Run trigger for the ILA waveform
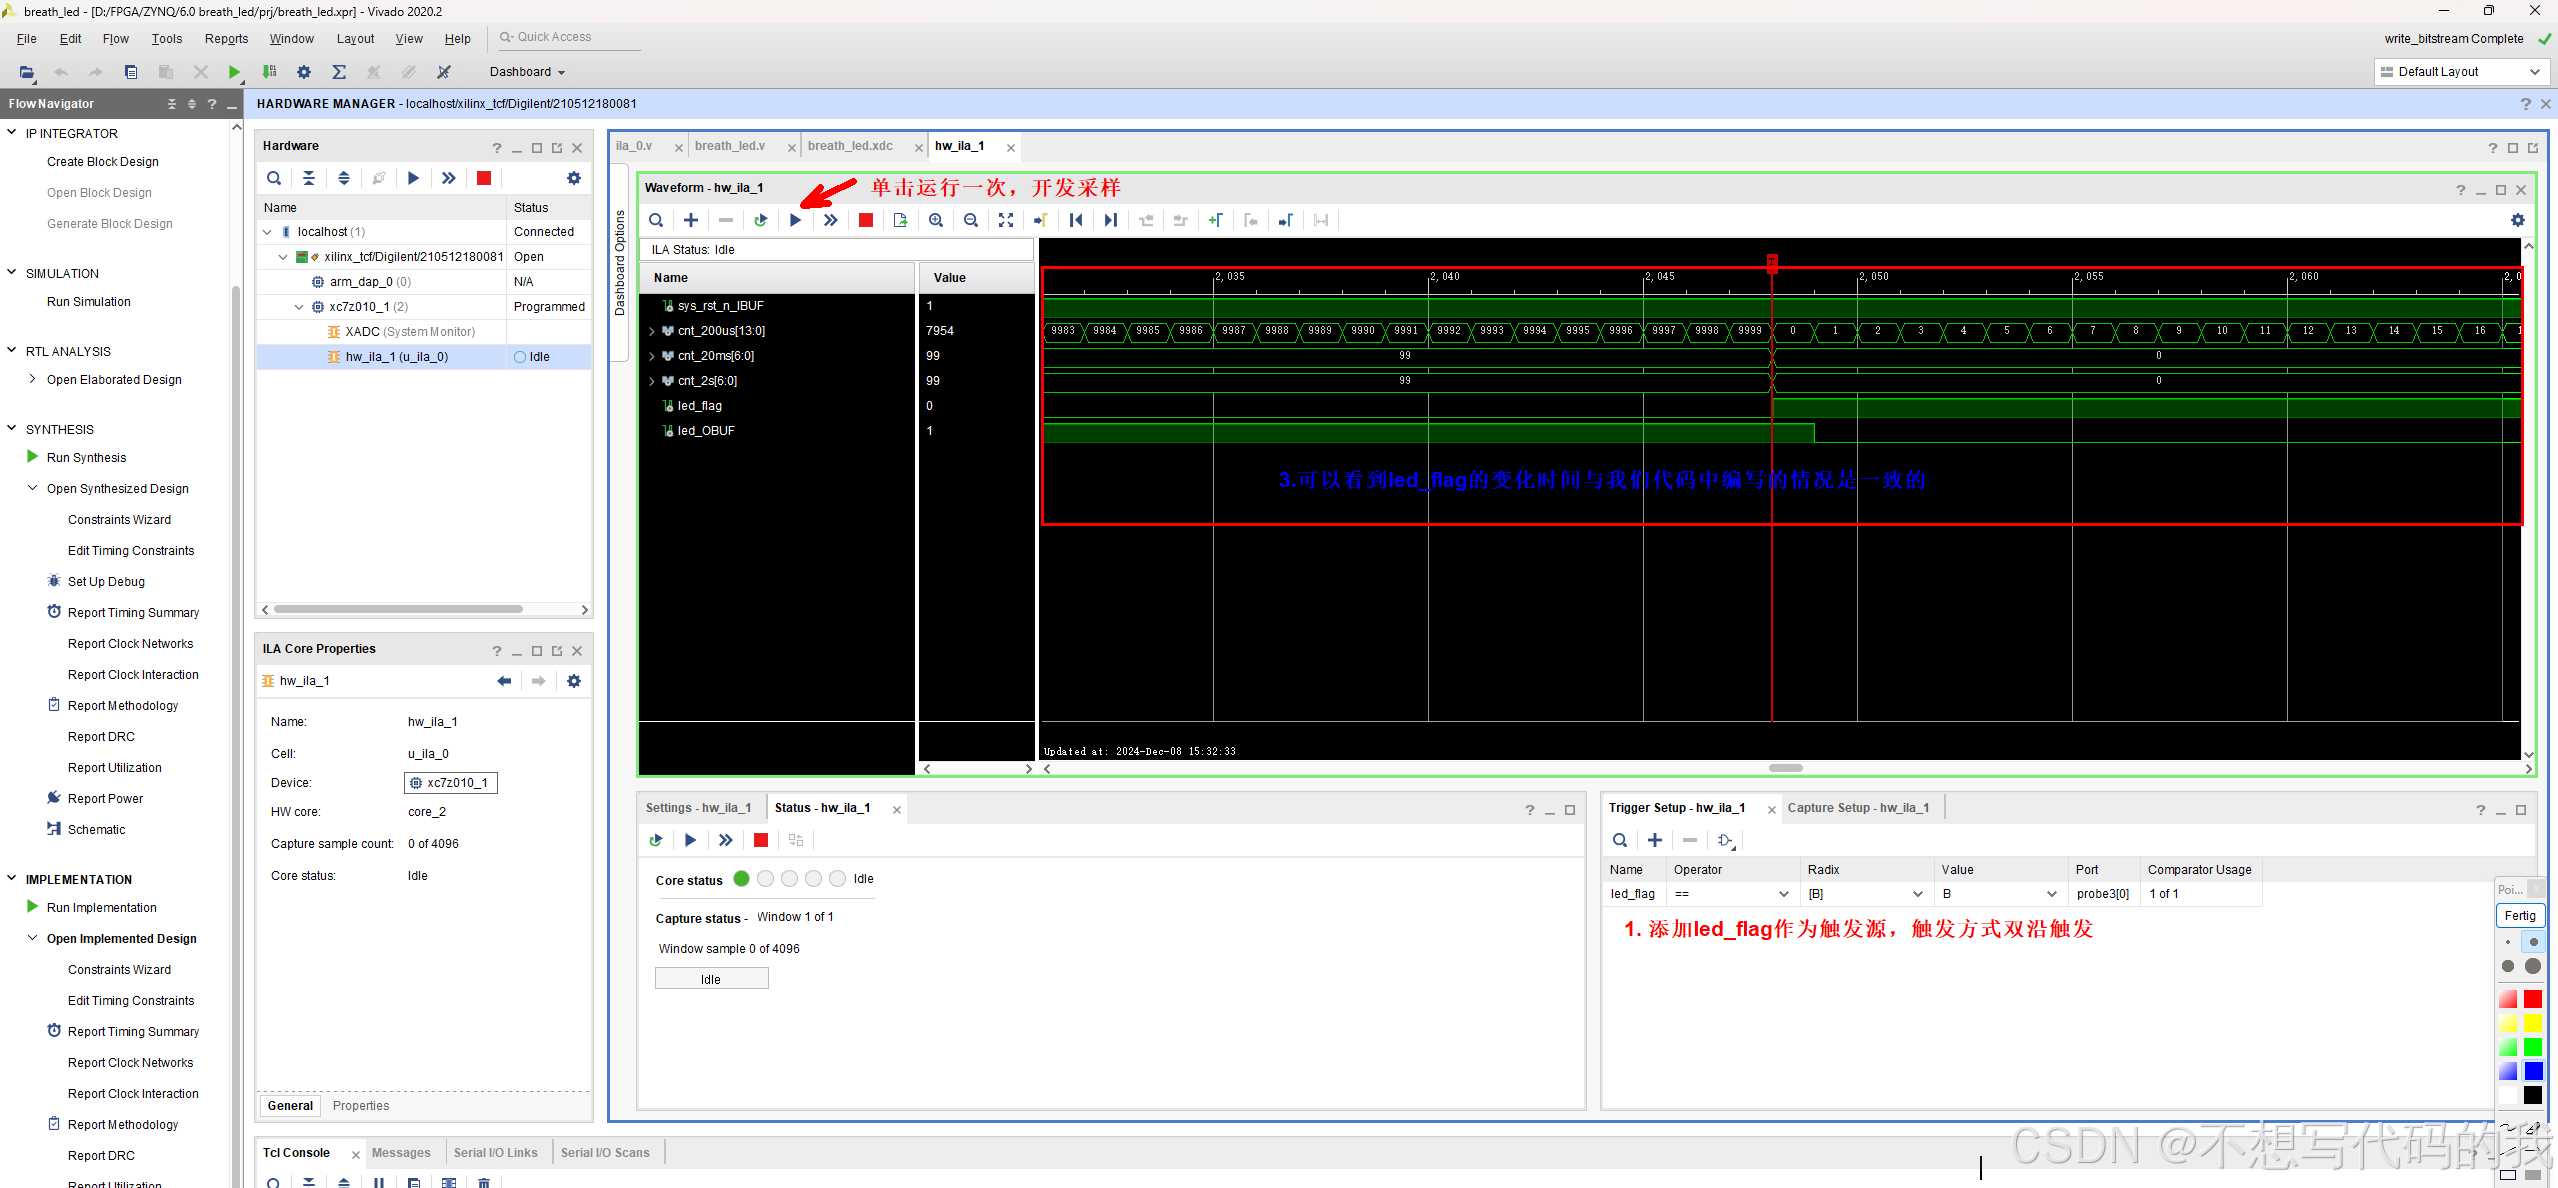Viewport: 2558px width, 1188px height. point(795,220)
